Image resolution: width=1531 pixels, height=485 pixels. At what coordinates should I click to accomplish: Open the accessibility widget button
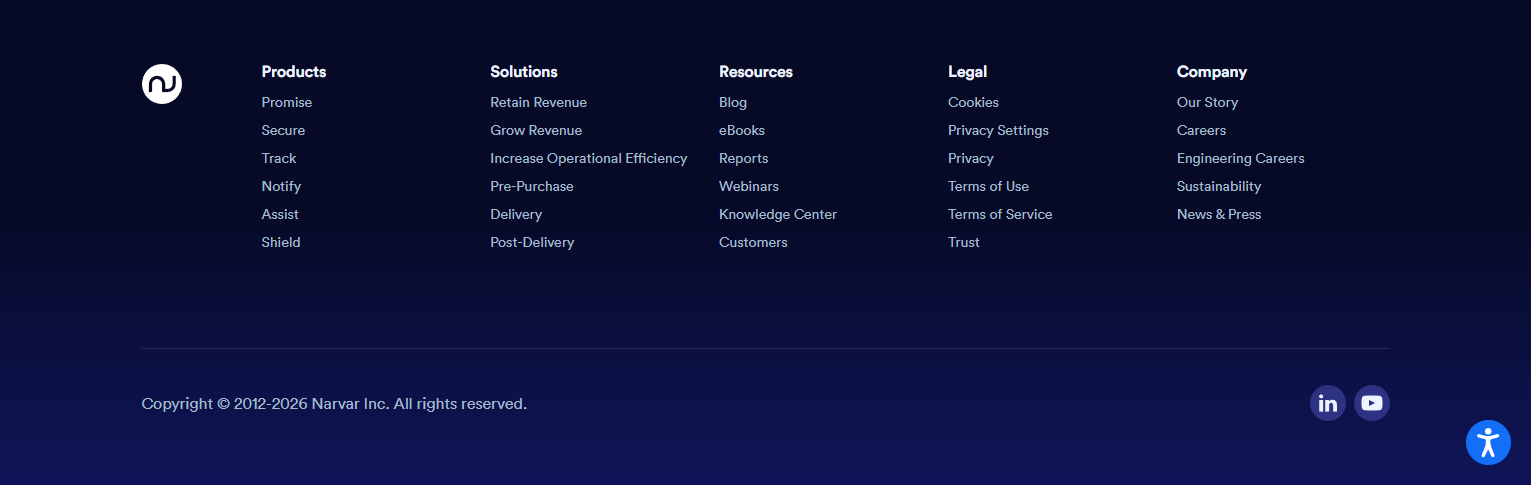coord(1488,442)
